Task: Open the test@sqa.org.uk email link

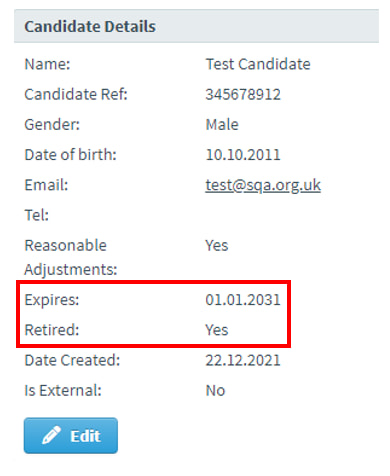Action: point(263,185)
